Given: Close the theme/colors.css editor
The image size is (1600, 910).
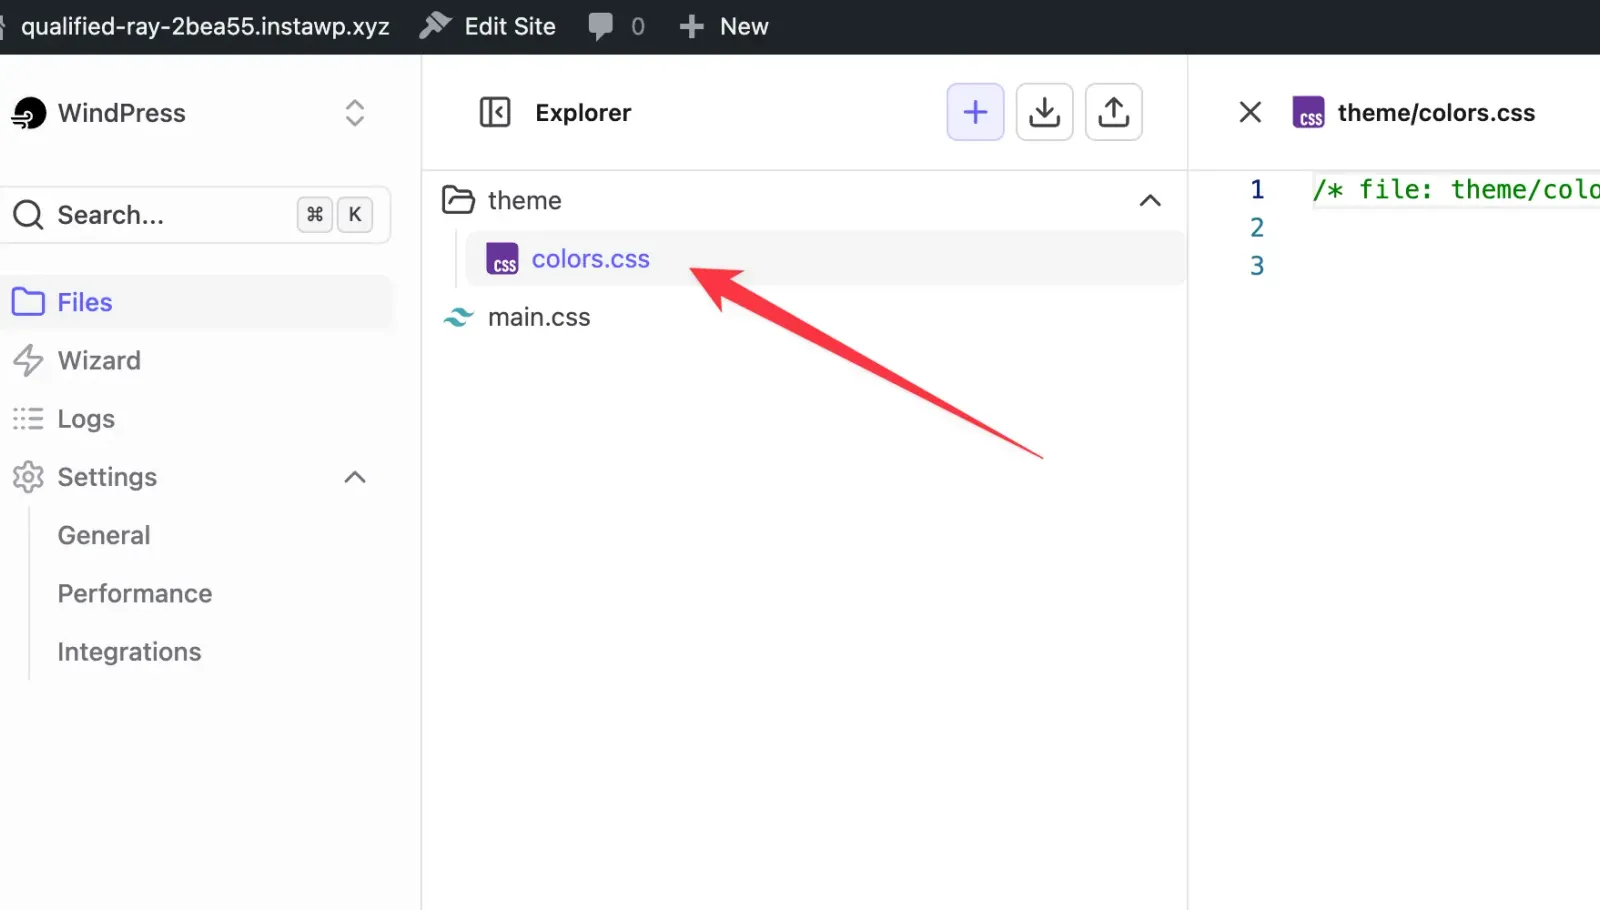Looking at the screenshot, I should tap(1249, 112).
